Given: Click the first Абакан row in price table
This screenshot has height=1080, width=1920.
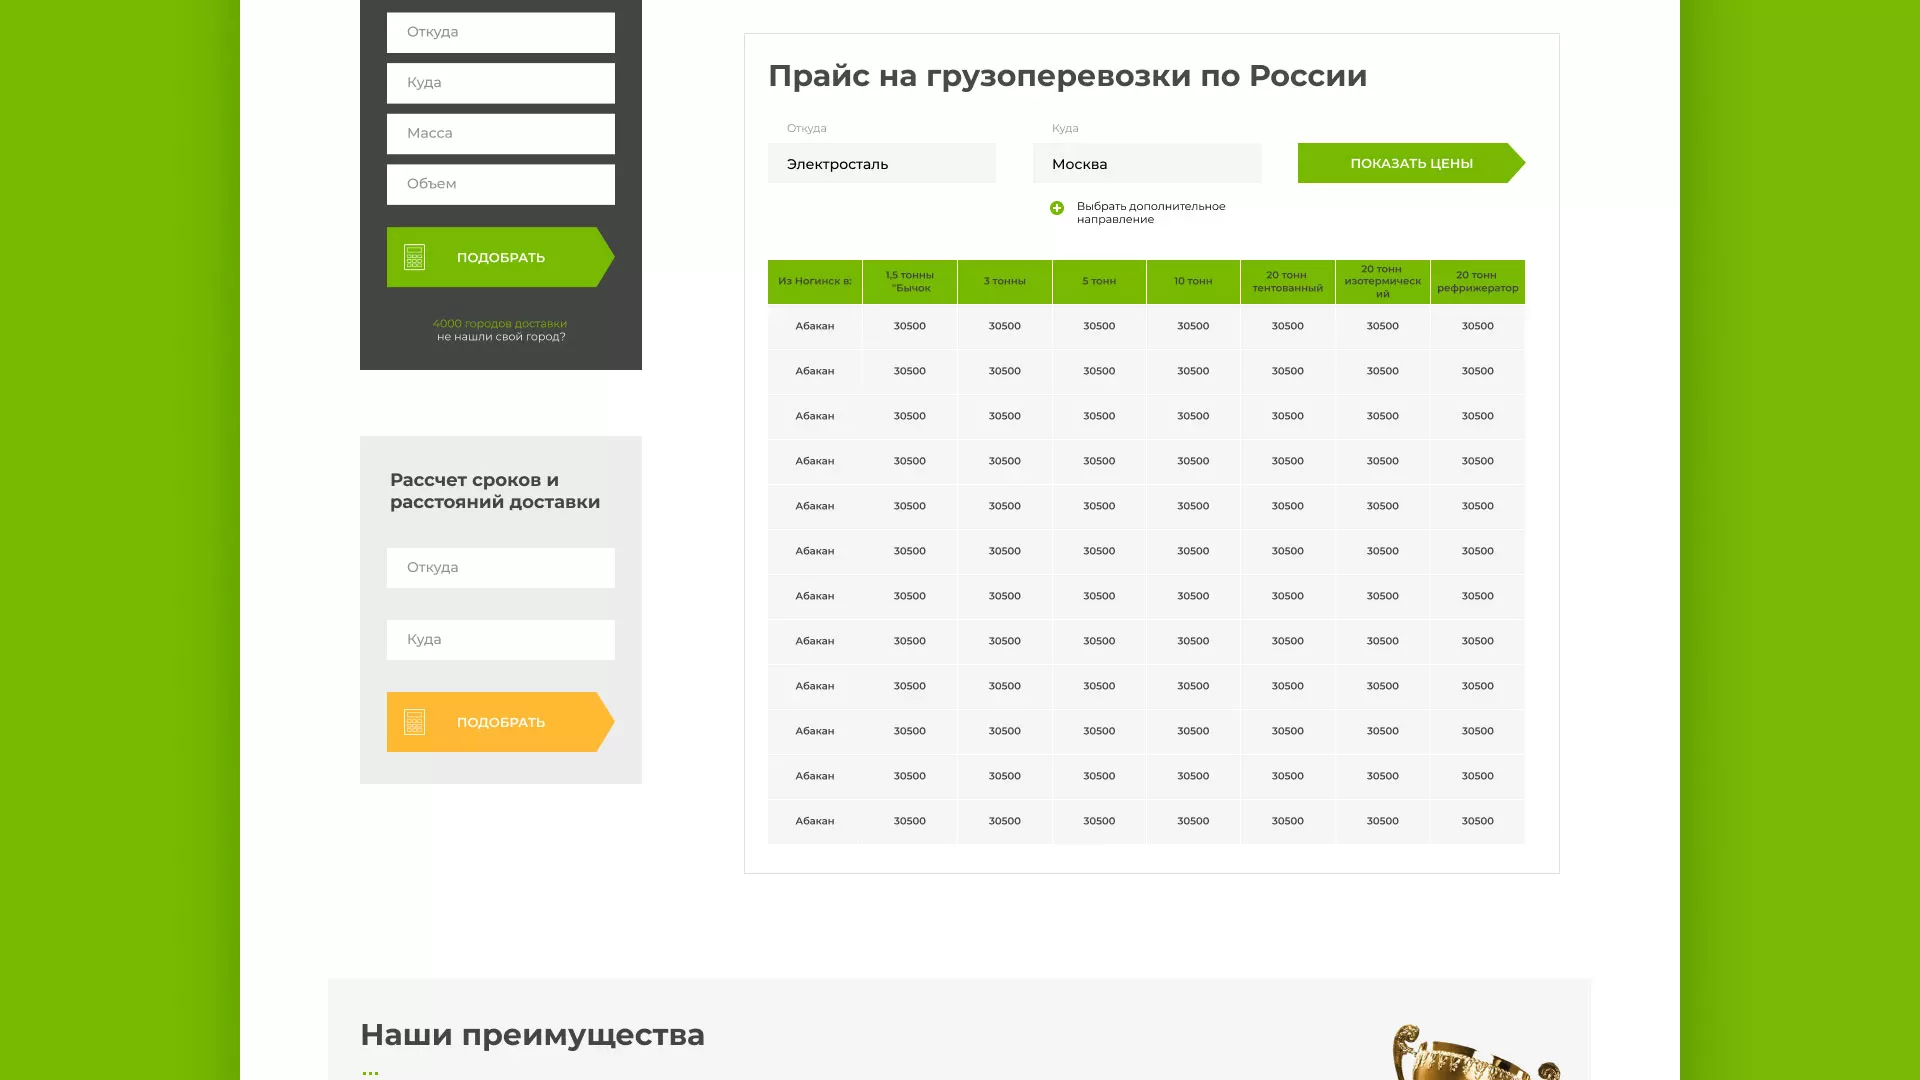Looking at the screenshot, I should click(815, 325).
